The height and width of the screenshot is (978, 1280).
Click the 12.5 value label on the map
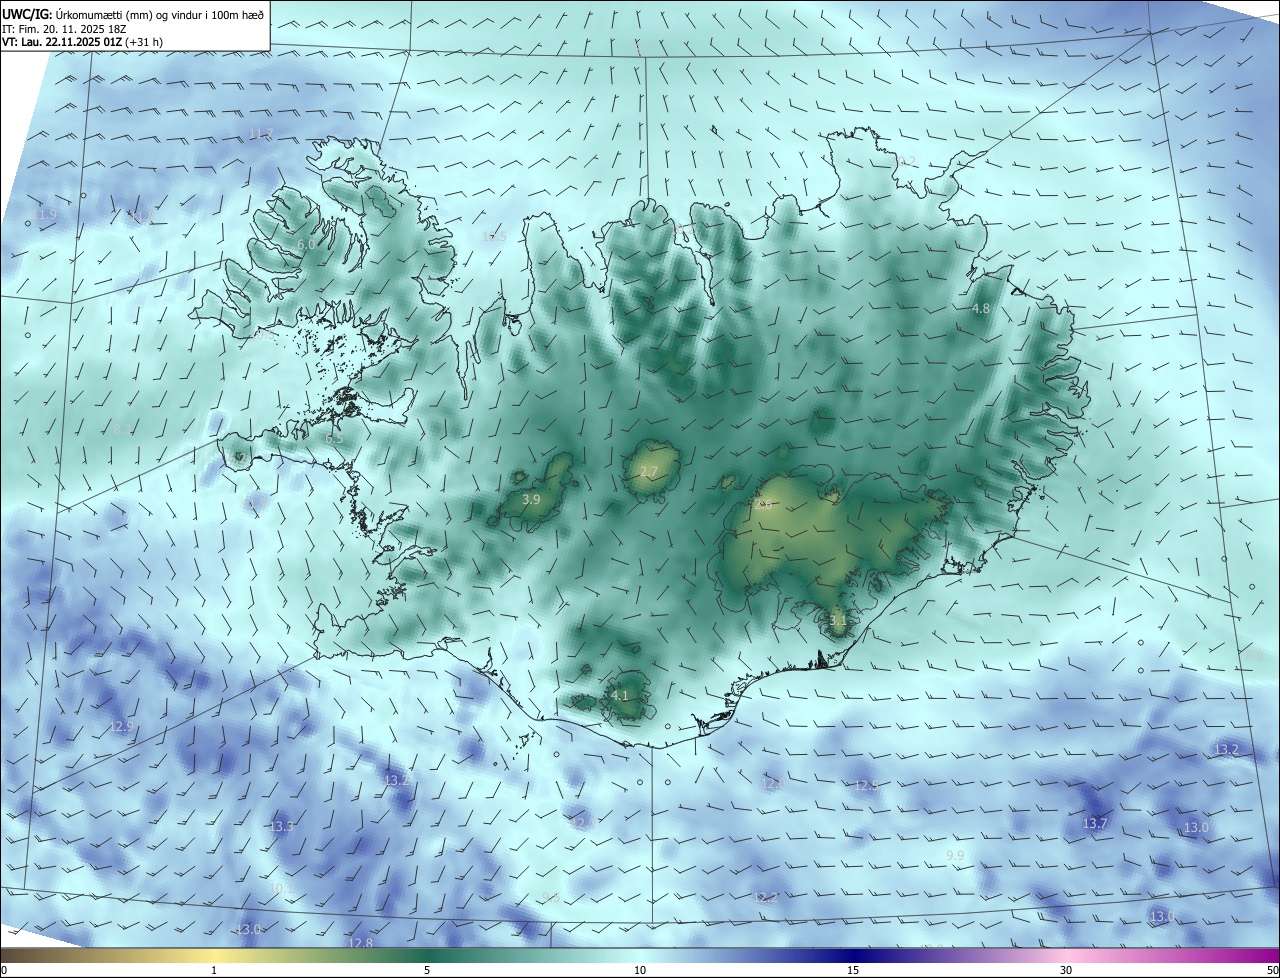point(866,786)
